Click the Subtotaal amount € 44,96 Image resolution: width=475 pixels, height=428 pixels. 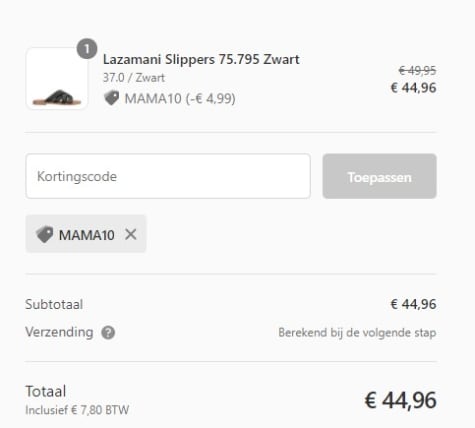pos(414,304)
